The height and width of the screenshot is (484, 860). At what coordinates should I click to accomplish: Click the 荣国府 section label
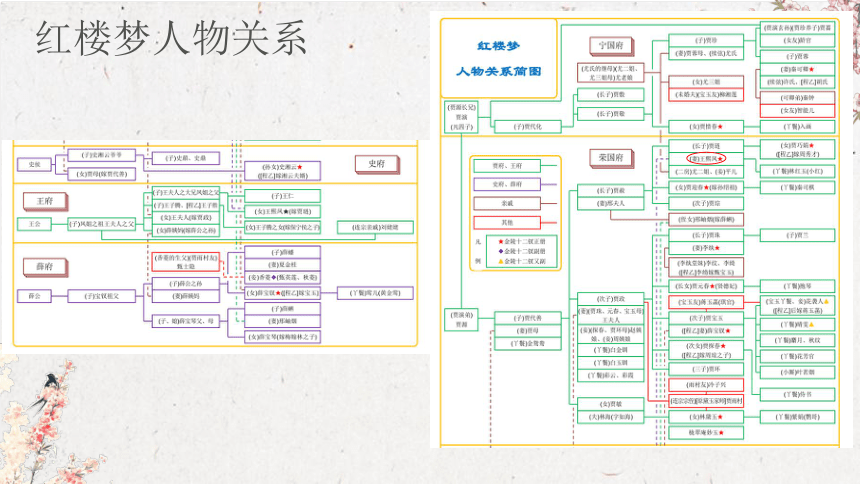(610, 157)
